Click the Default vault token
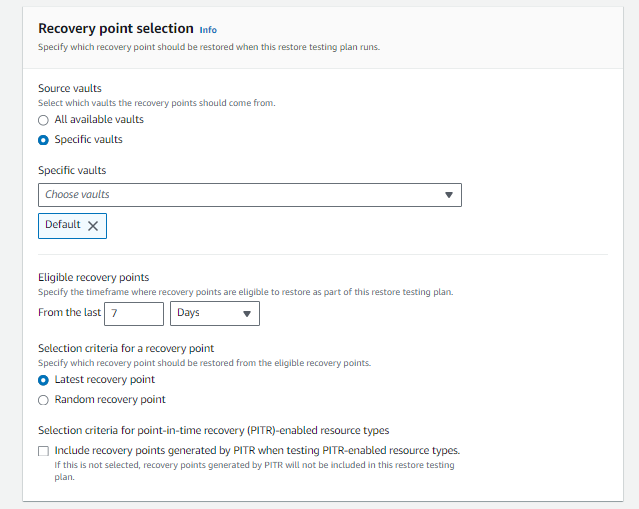Screen dimensions: 639x509 click(x=62, y=225)
